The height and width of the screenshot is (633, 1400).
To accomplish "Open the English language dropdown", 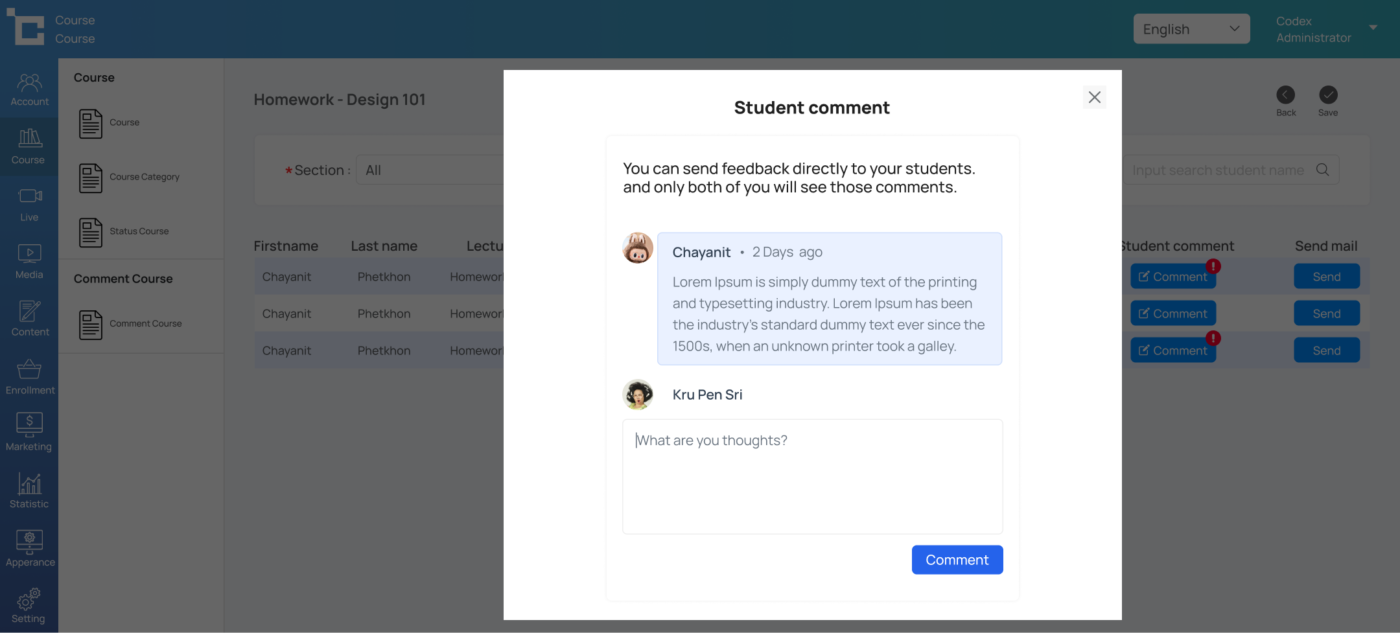I will point(1191,29).
